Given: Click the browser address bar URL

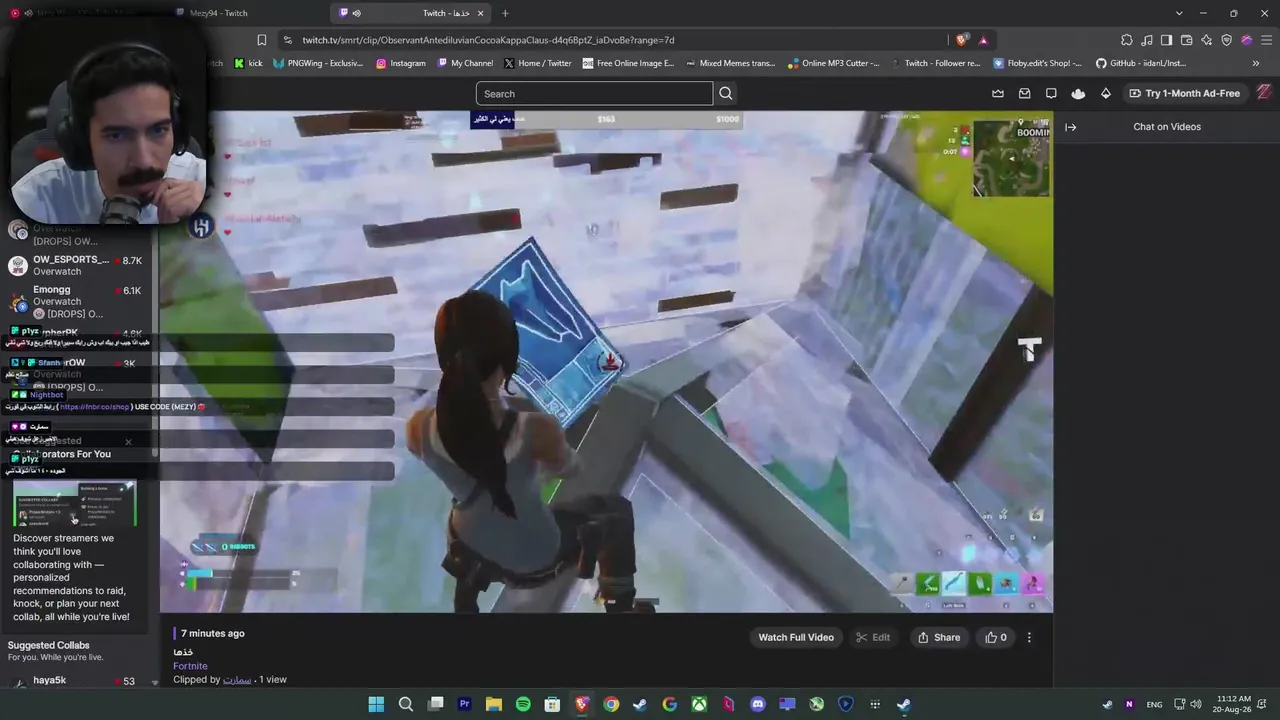Looking at the screenshot, I should 489,40.
